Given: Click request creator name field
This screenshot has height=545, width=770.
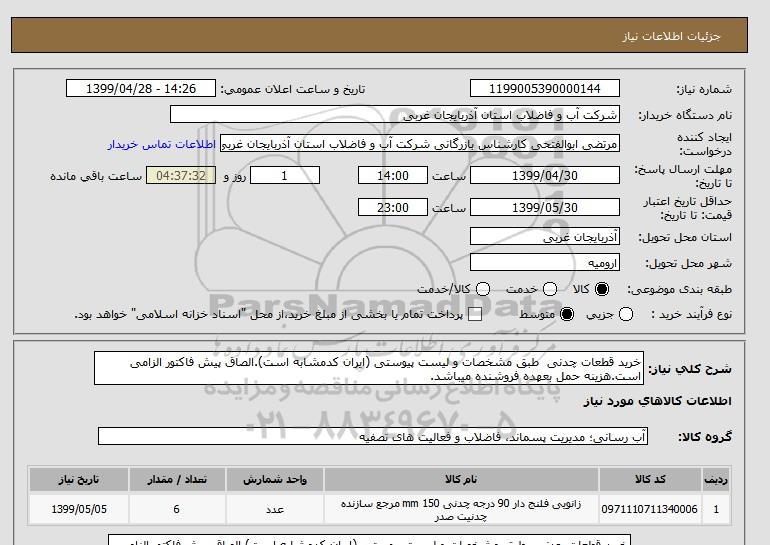Looking at the screenshot, I should 420,144.
